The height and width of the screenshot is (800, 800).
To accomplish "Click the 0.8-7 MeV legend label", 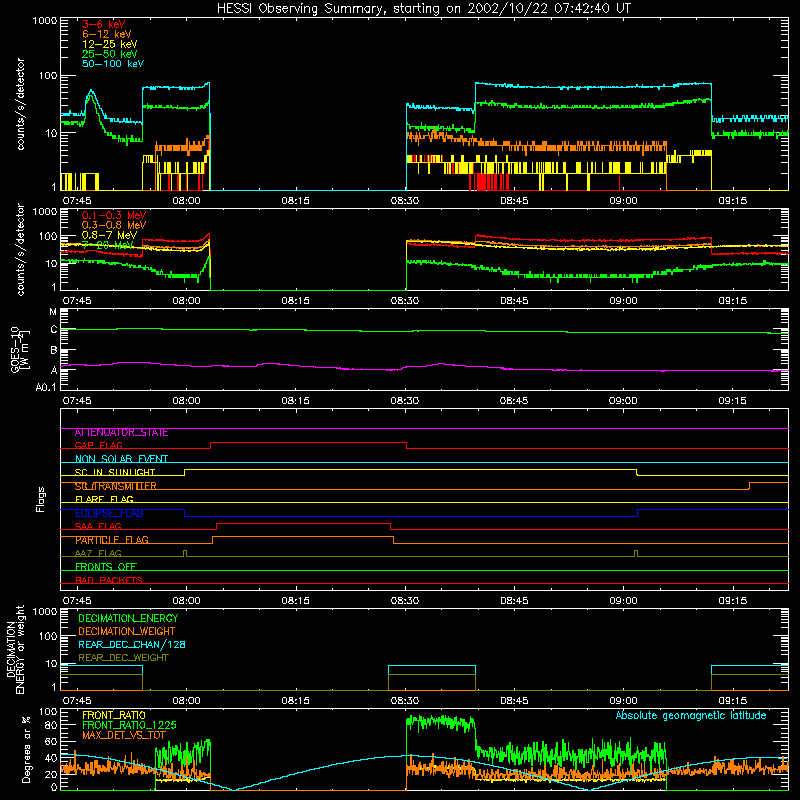I will (x=109, y=235).
